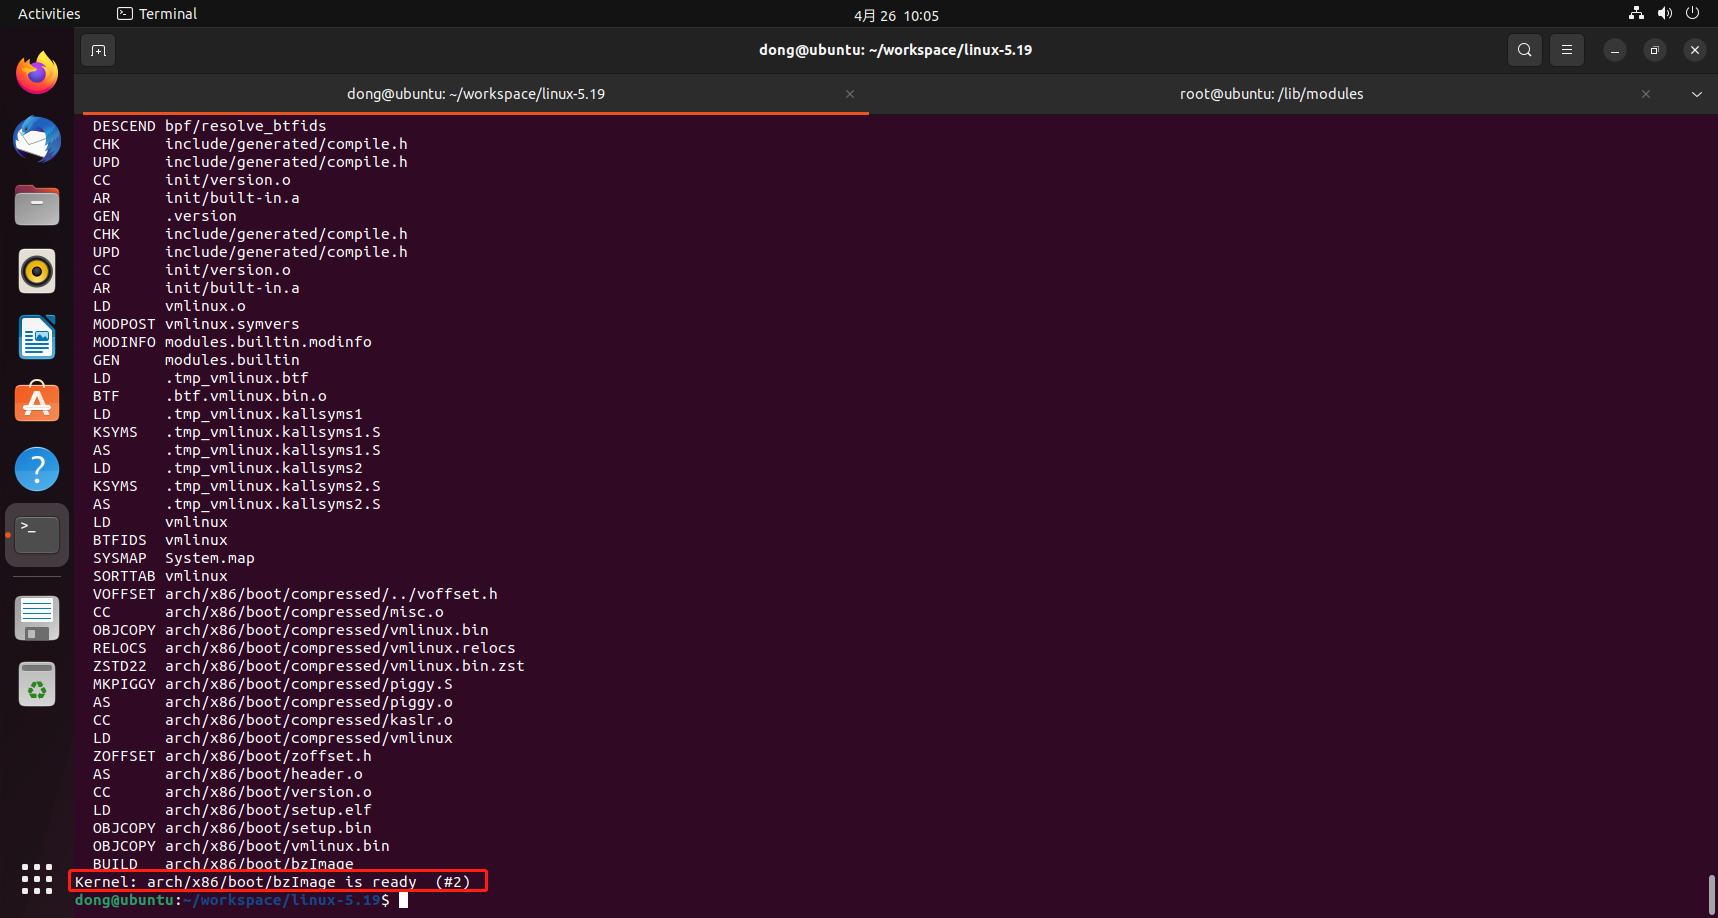
Task: Click the 'DESCEND bpf/resolve_btfids' line
Action: coord(209,126)
